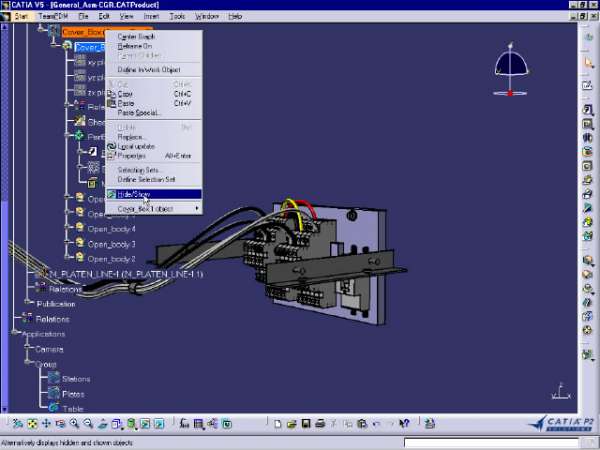600x450 pixels.
Task: Open the Insert menu
Action: [x=151, y=16]
